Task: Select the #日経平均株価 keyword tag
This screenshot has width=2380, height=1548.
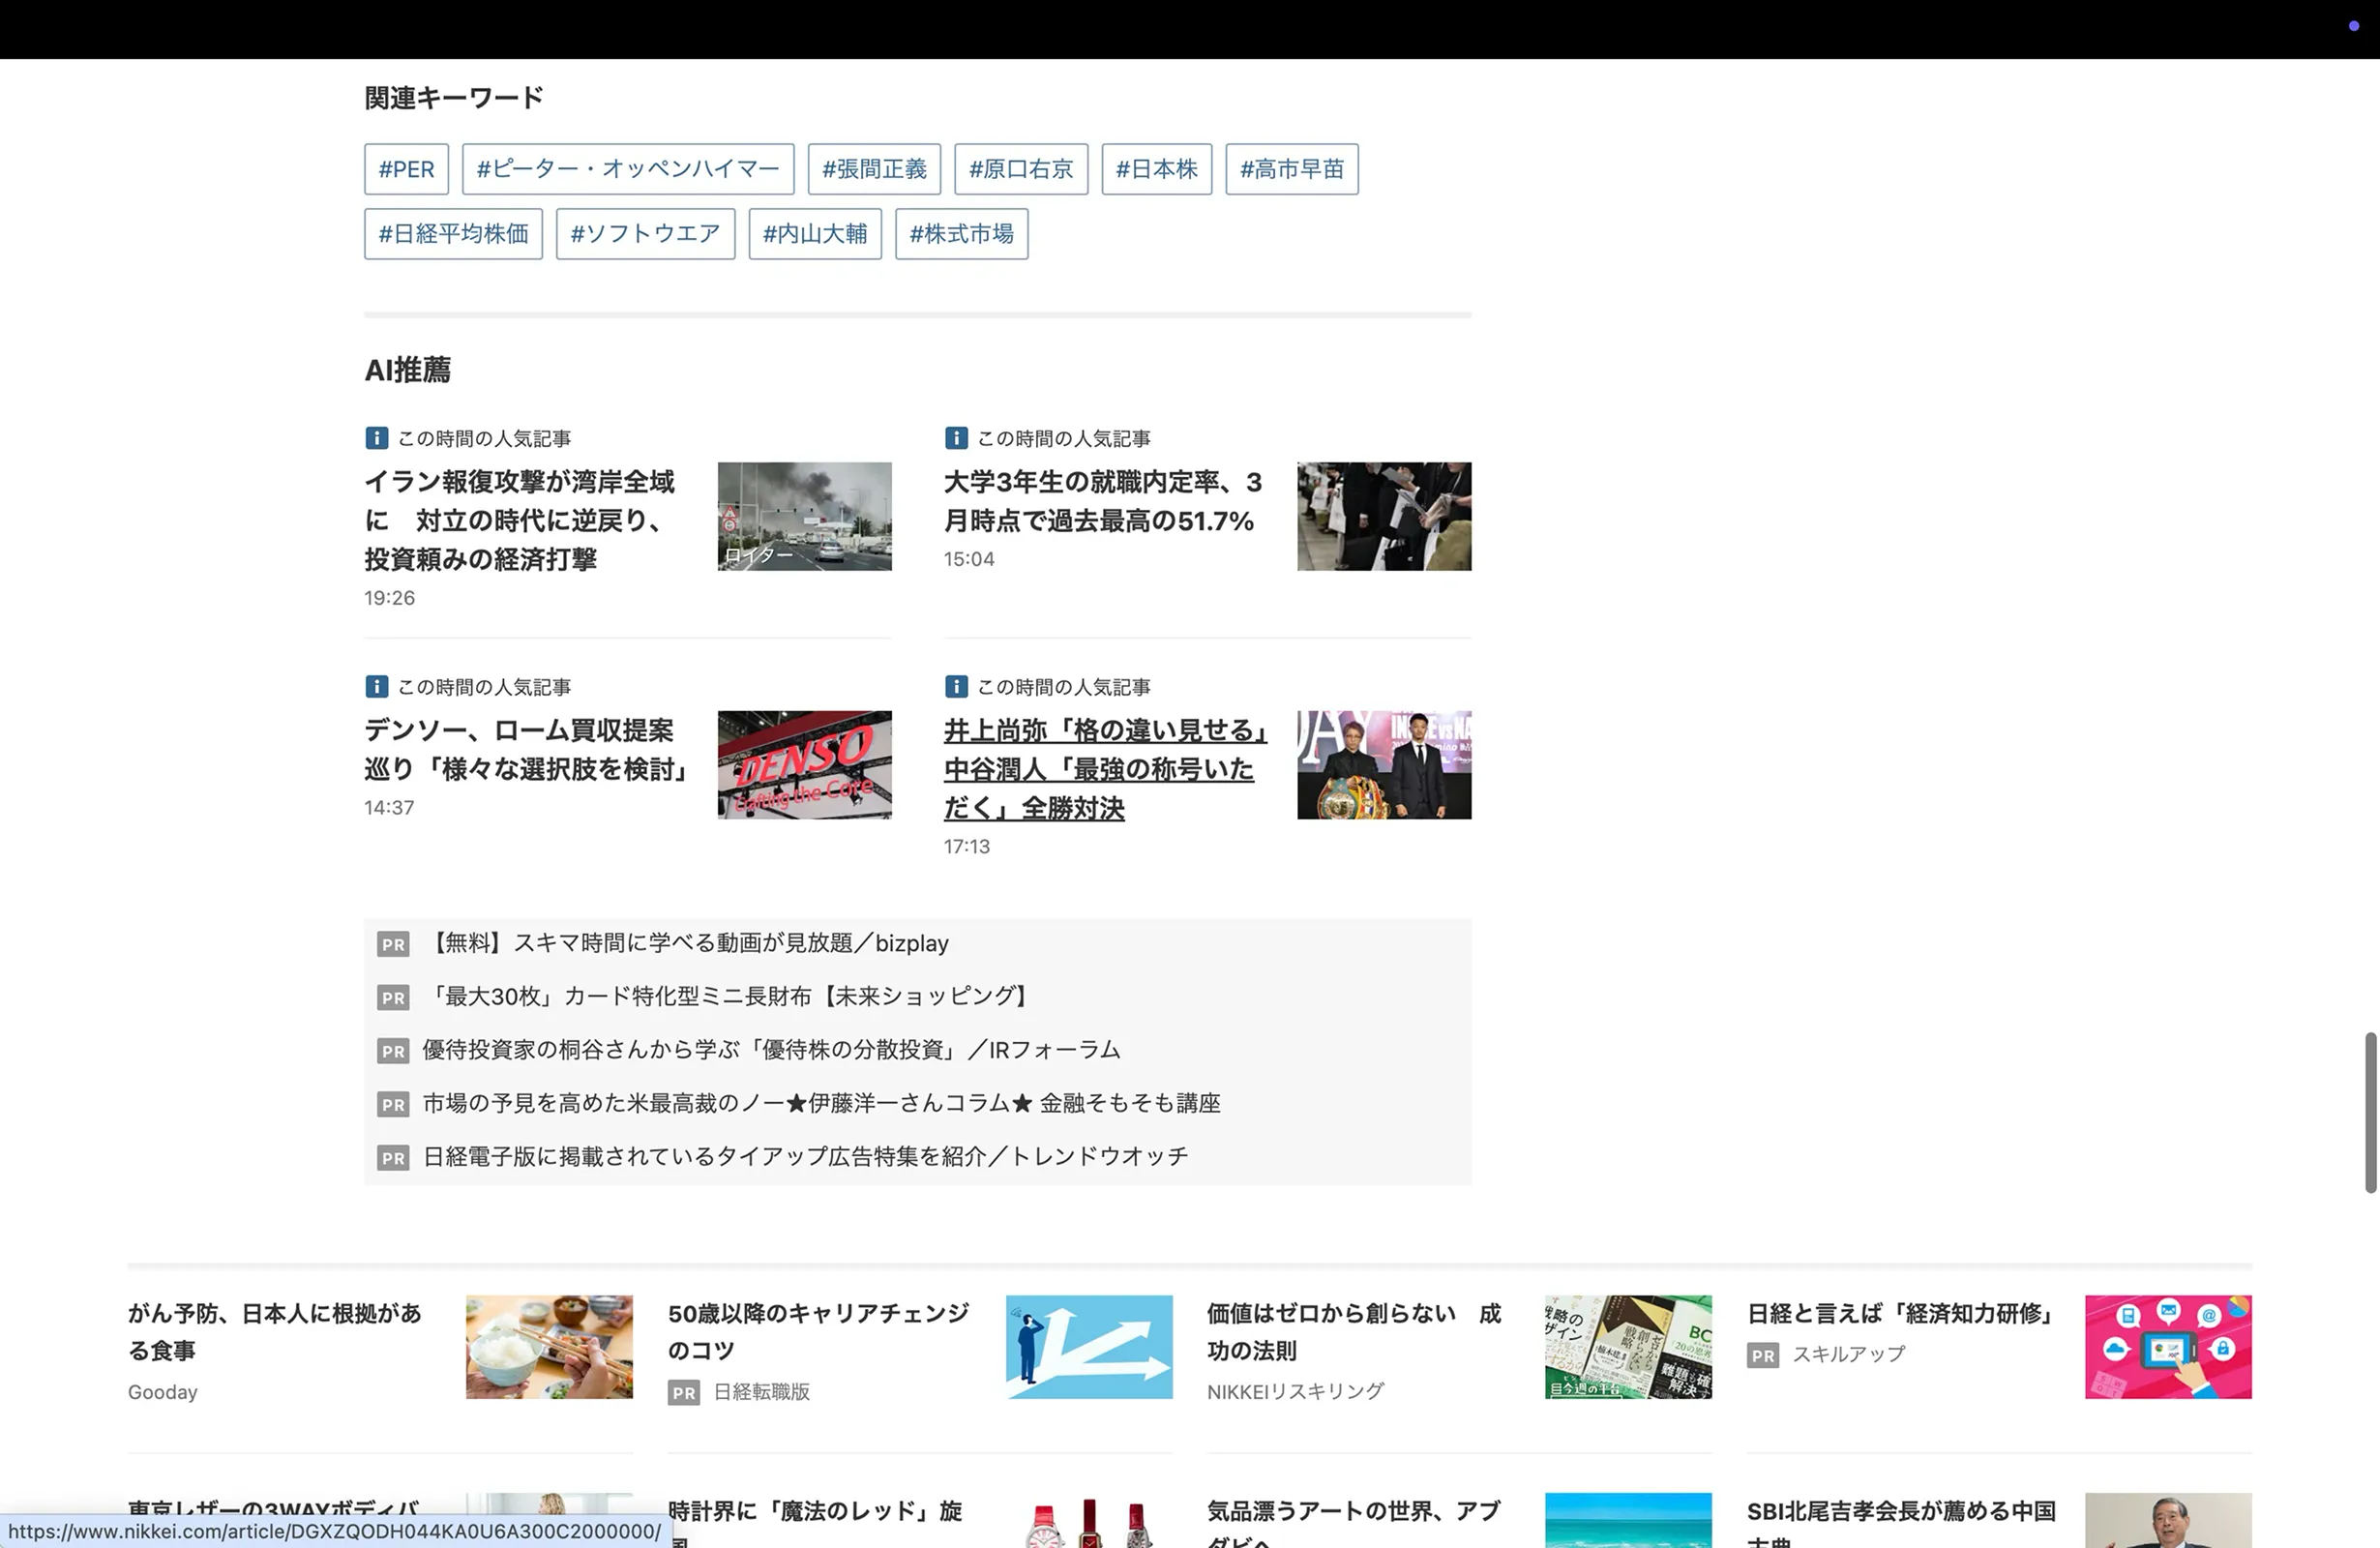Action: pos(453,234)
